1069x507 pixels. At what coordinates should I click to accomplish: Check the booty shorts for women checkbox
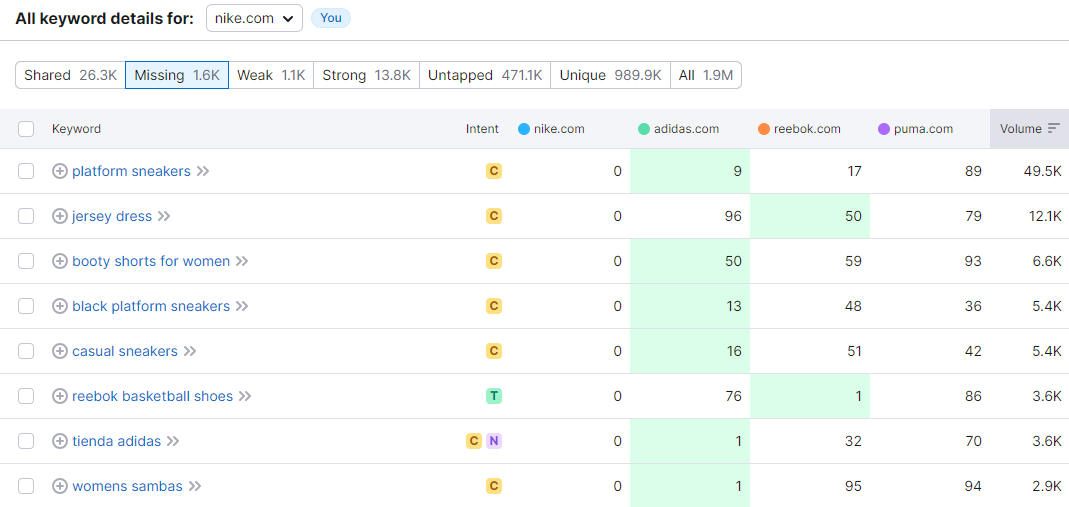(26, 261)
